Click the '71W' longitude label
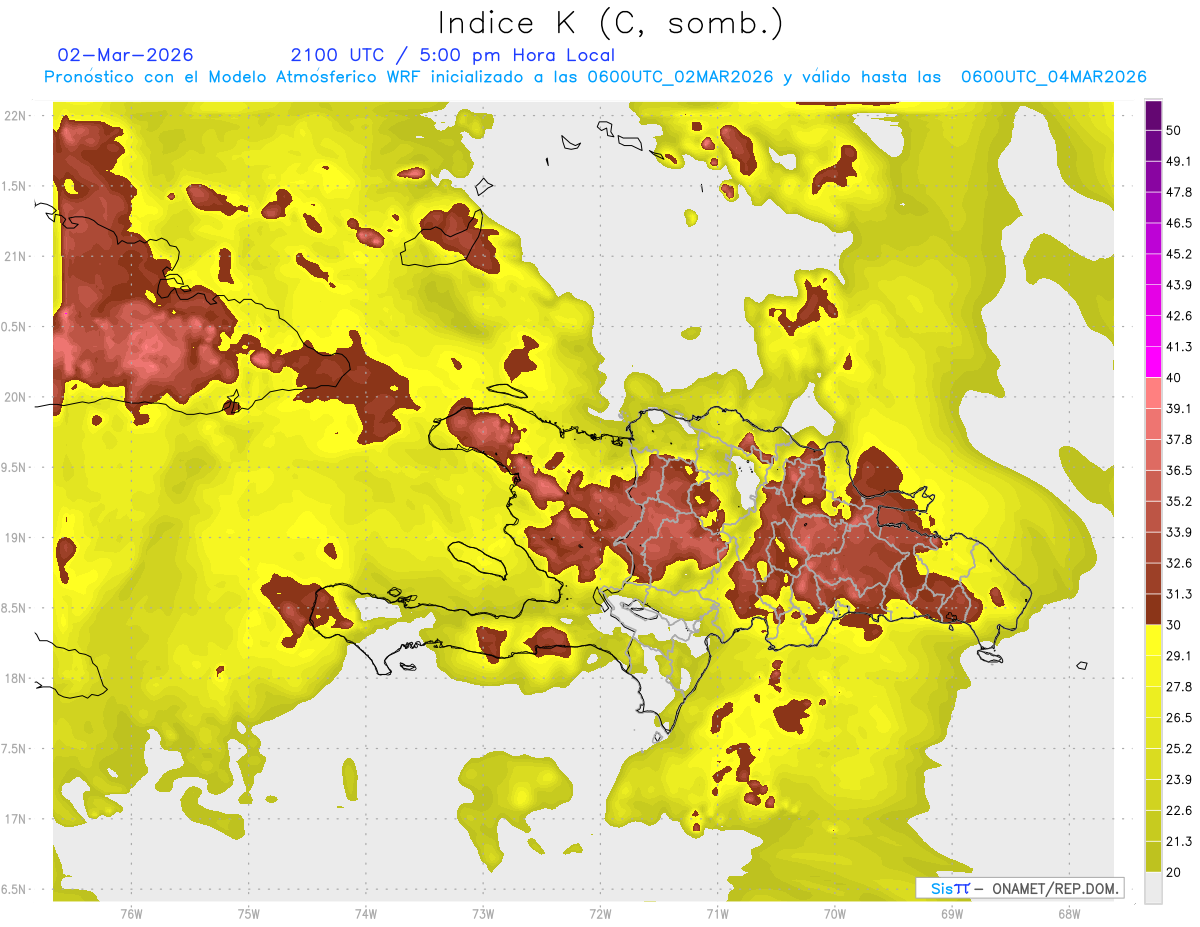This screenshot has width=1200, height=927. tap(717, 914)
